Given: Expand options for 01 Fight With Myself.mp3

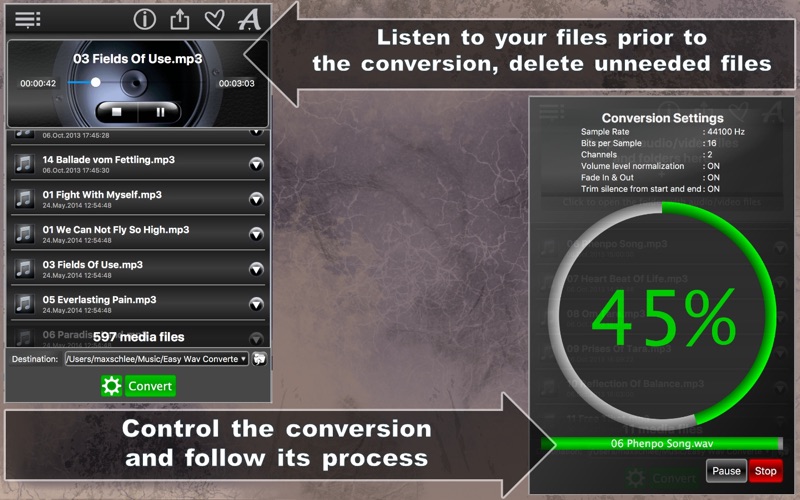Looking at the screenshot, I should pyautogui.click(x=256, y=199).
